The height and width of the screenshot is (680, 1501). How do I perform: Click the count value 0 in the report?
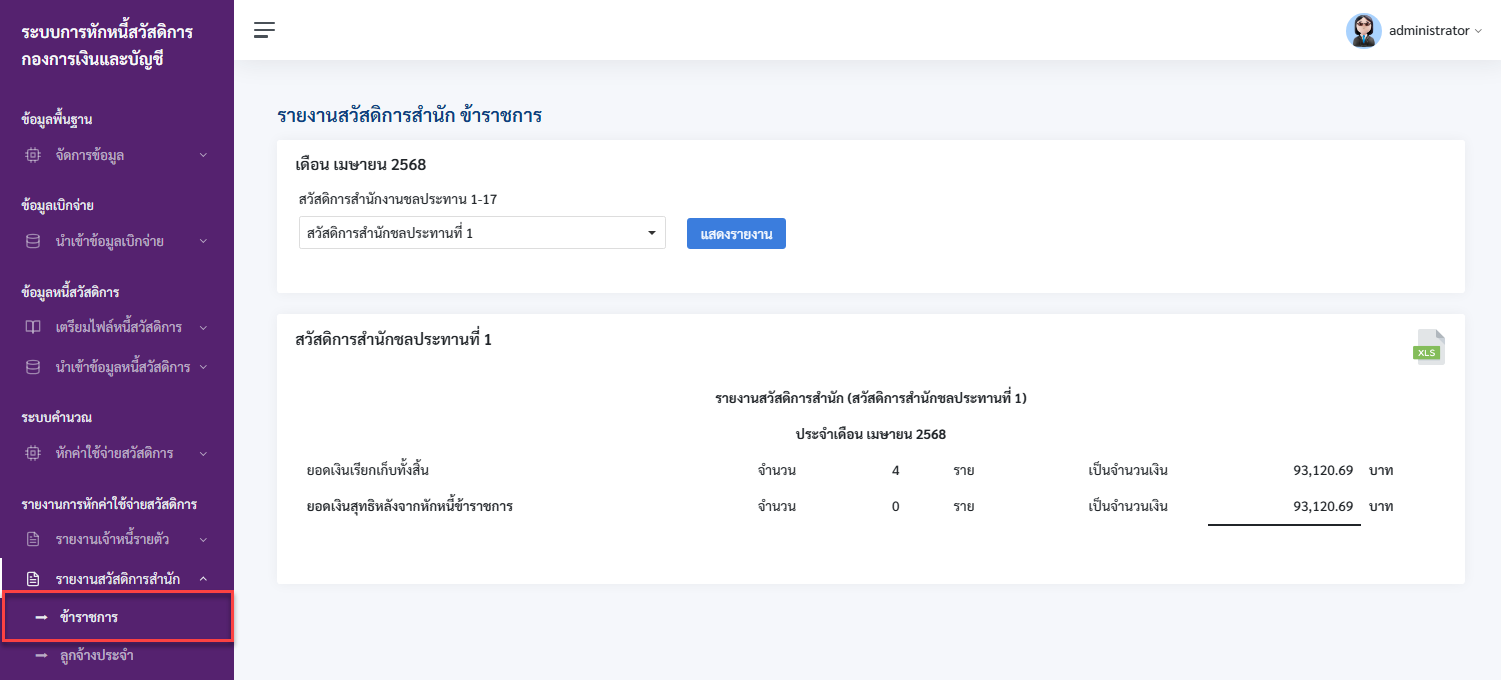pyautogui.click(x=895, y=506)
